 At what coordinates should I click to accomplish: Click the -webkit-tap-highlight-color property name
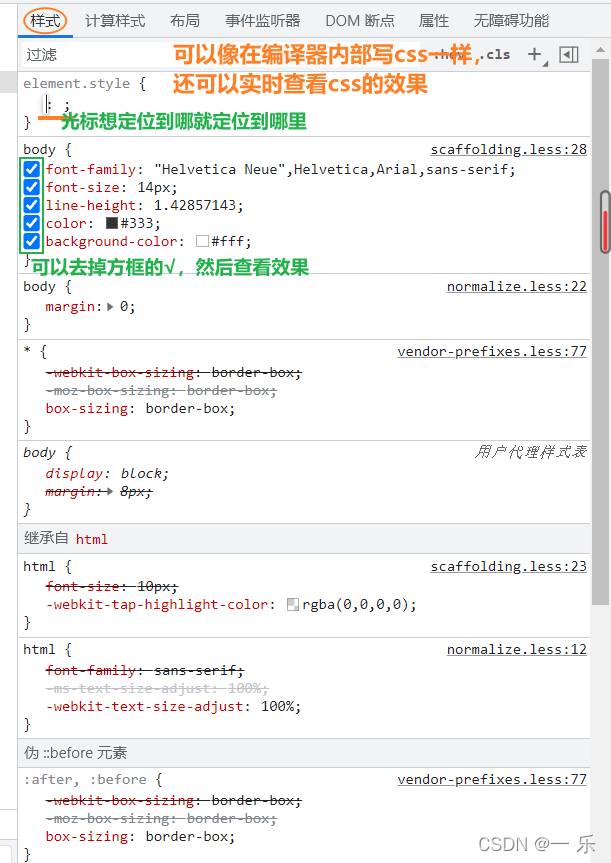pos(156,605)
